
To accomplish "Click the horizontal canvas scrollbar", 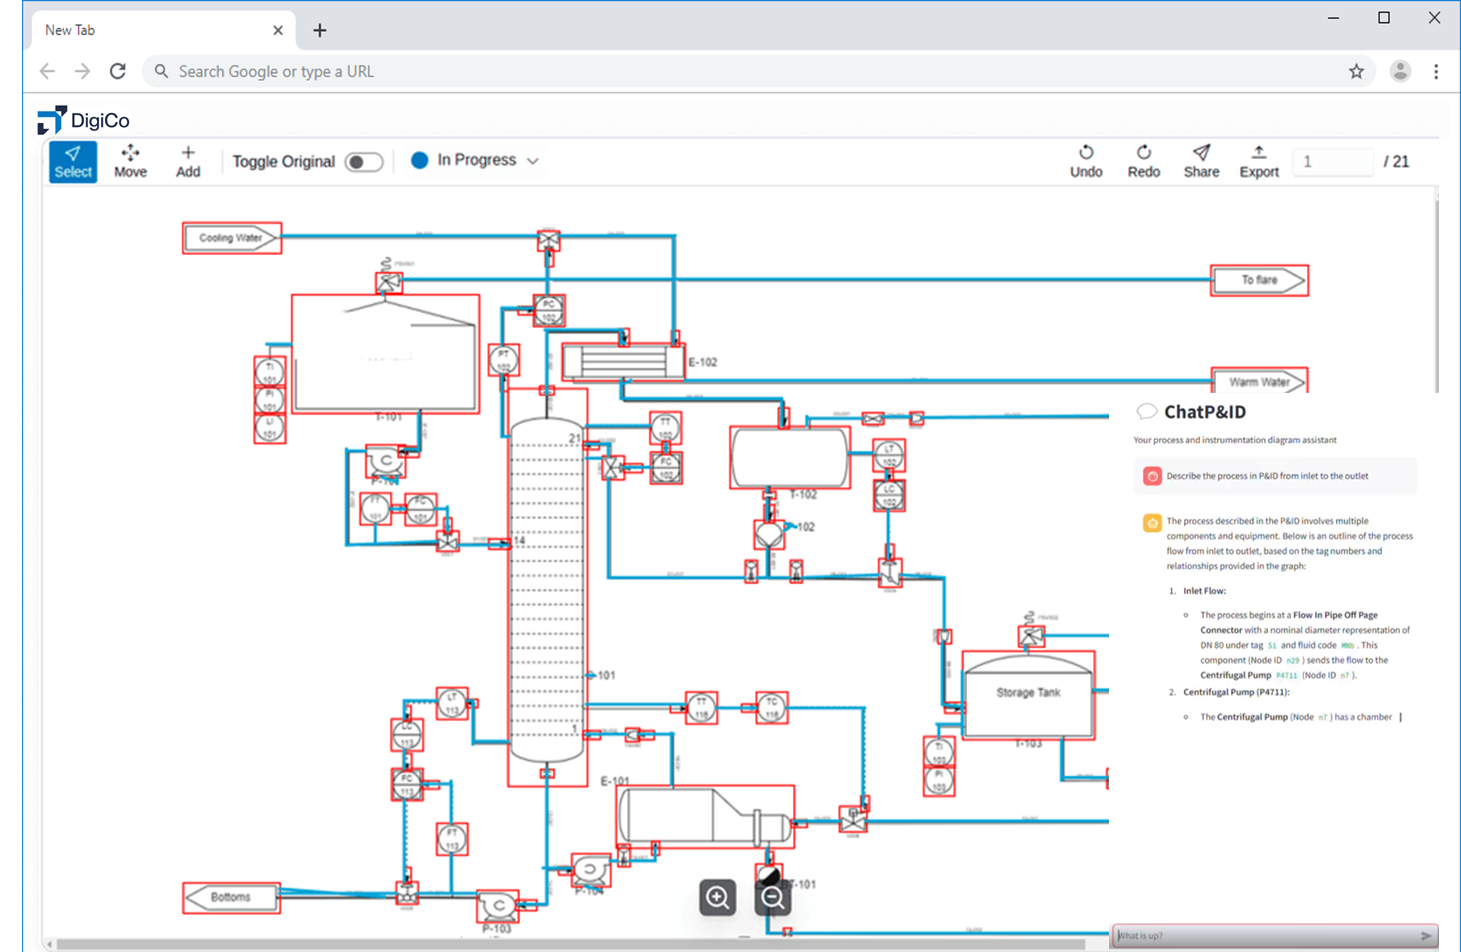I will click(570, 944).
